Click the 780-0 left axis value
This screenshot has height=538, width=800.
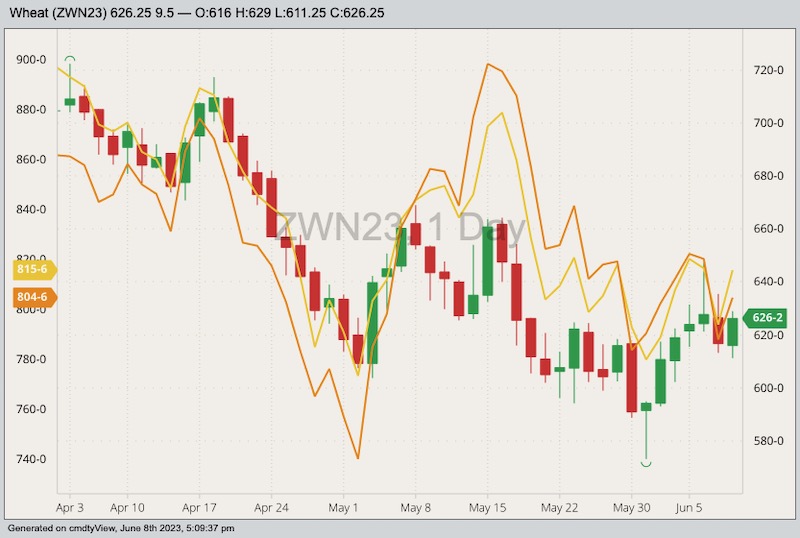click(31, 359)
